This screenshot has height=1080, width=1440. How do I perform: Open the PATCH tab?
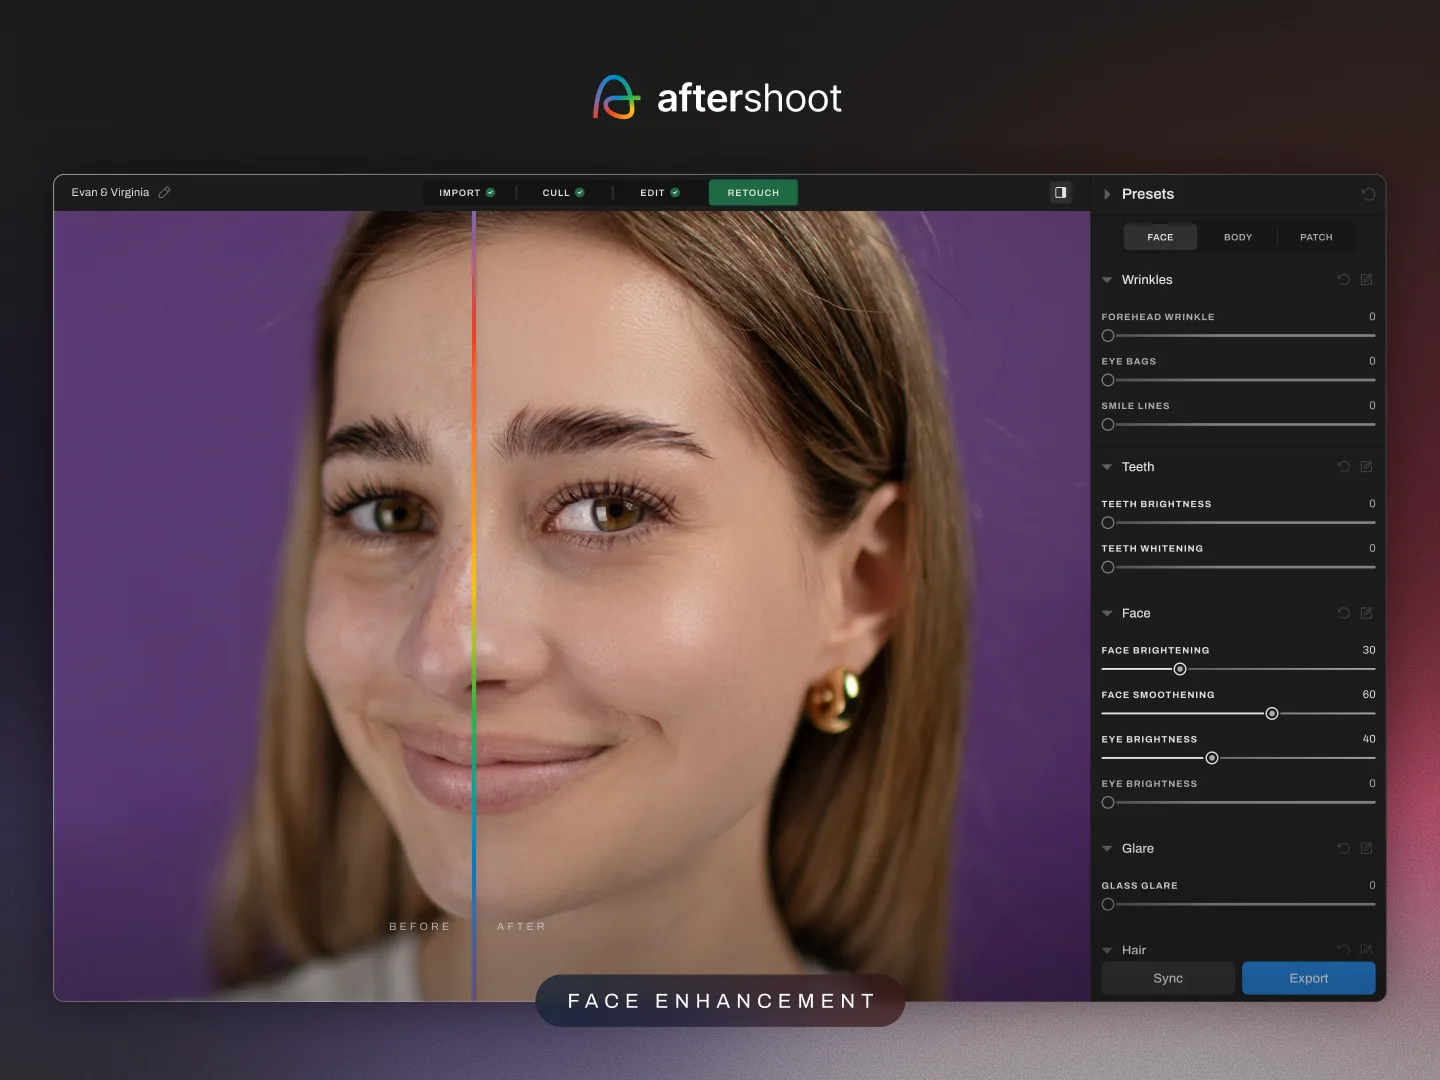click(x=1316, y=237)
